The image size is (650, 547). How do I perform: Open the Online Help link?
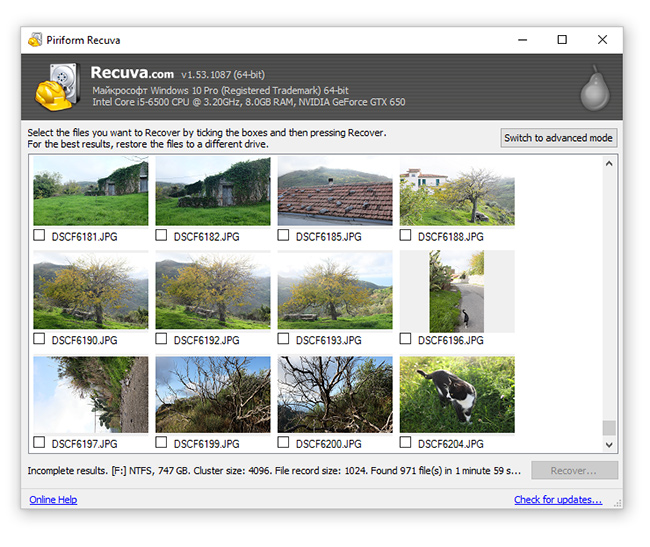(53, 500)
